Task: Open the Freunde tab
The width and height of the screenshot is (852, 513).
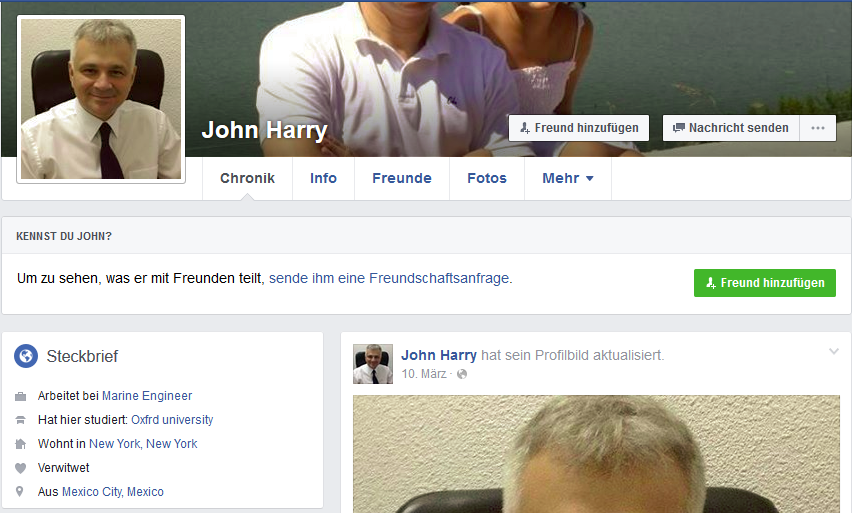Action: [x=402, y=178]
